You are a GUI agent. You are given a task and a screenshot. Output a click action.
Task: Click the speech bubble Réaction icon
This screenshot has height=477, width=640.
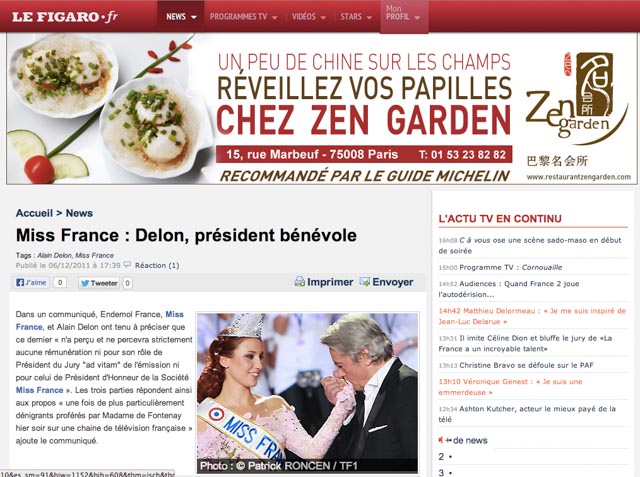click(x=127, y=265)
